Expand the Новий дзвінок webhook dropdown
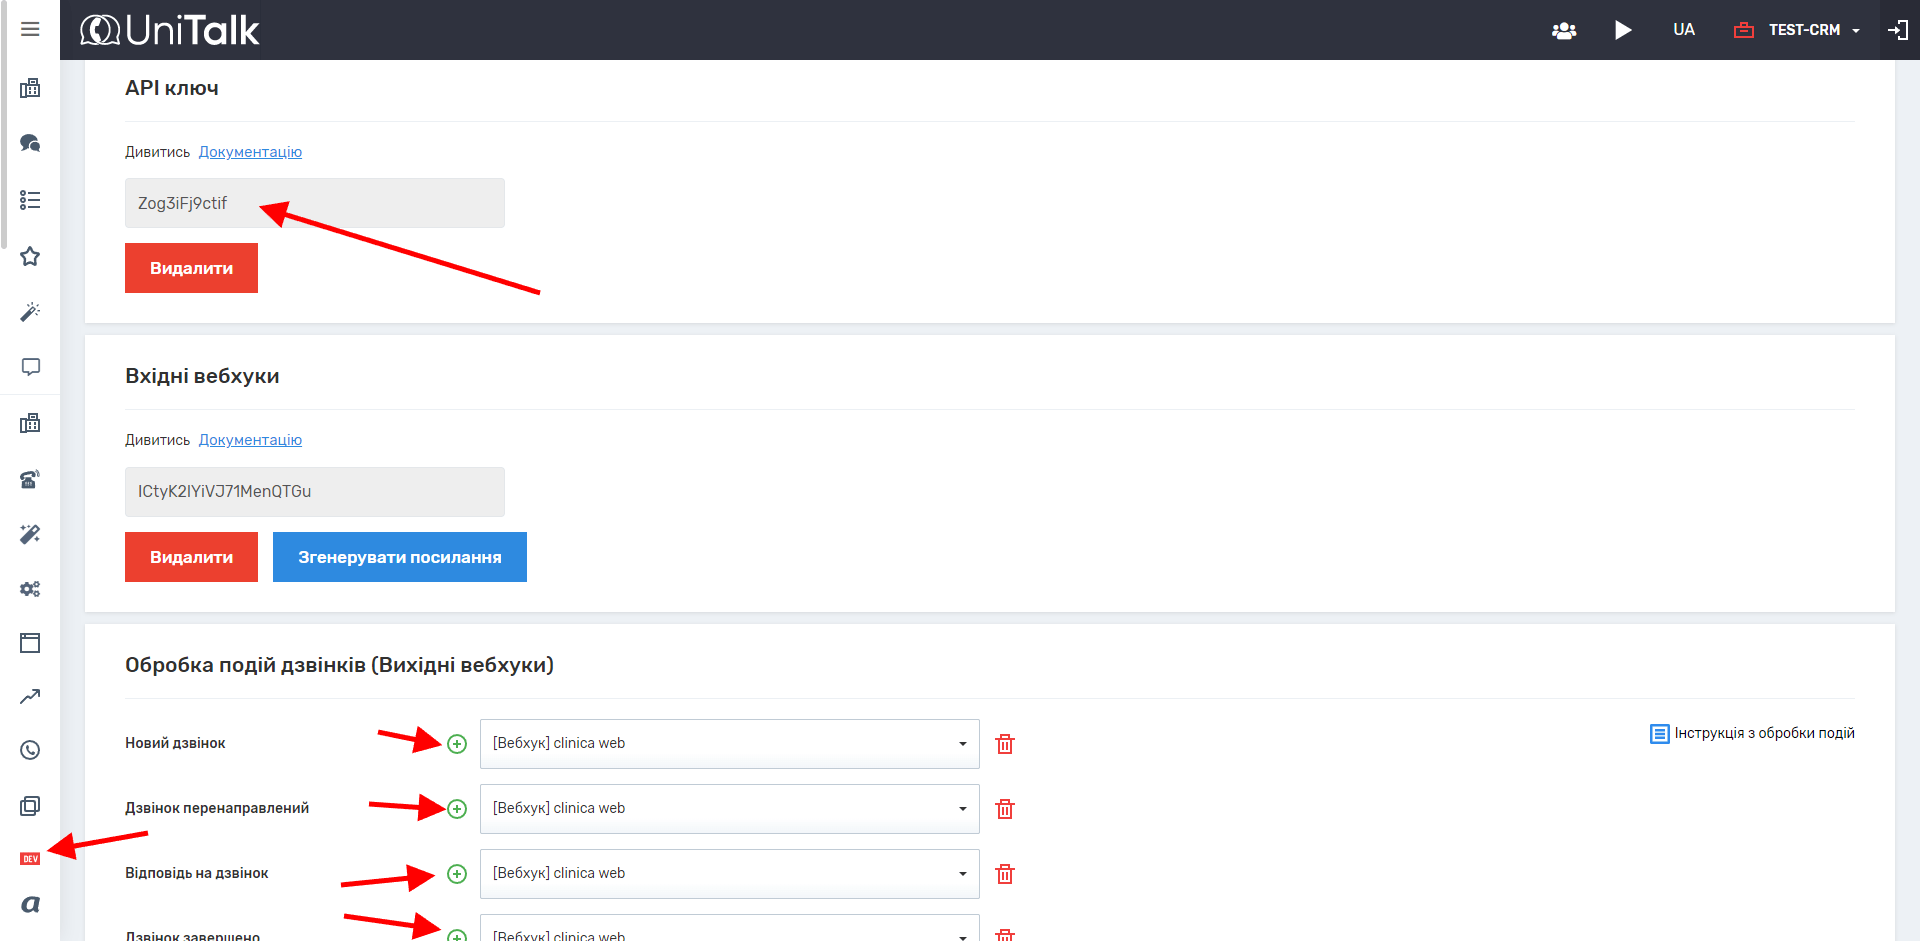Screen dimensions: 1920x941 click(730, 744)
